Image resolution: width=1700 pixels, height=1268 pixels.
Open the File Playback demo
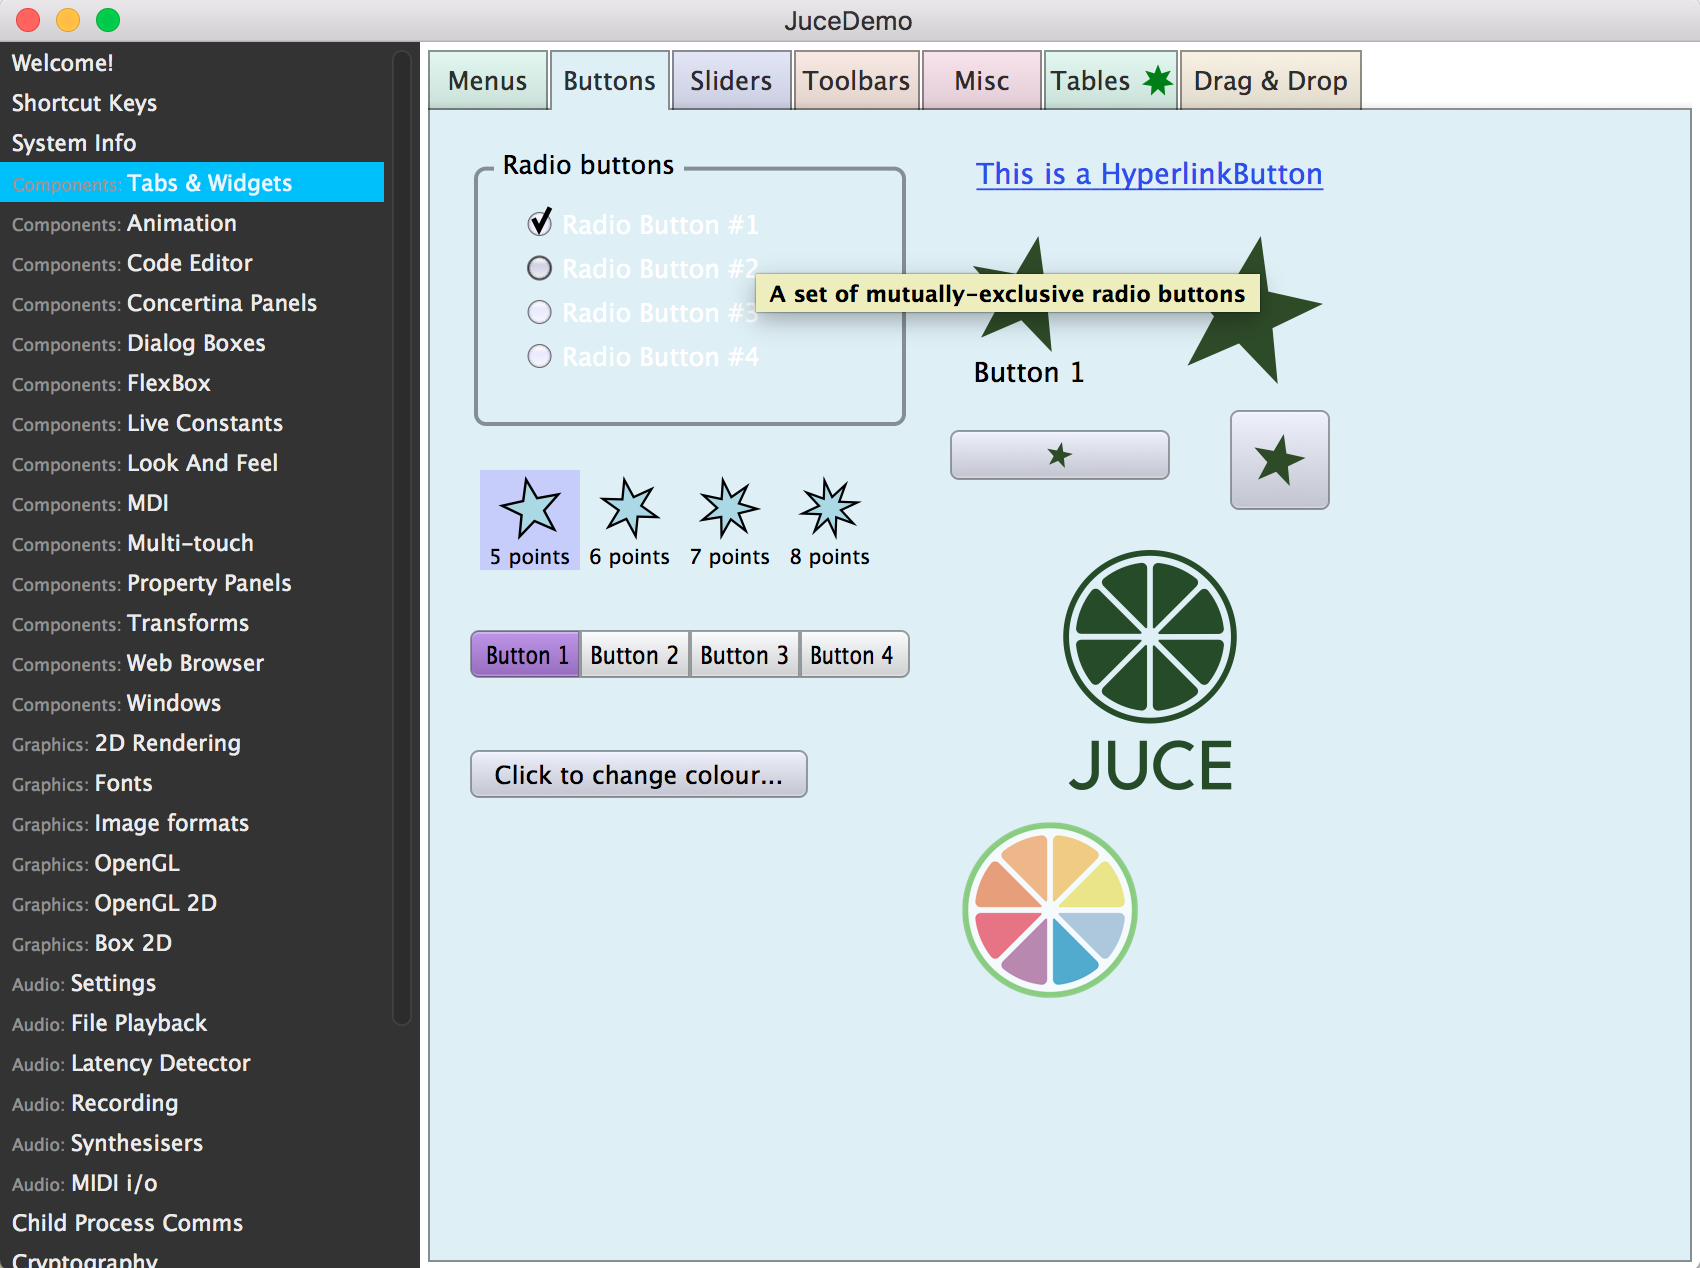click(x=192, y=1023)
